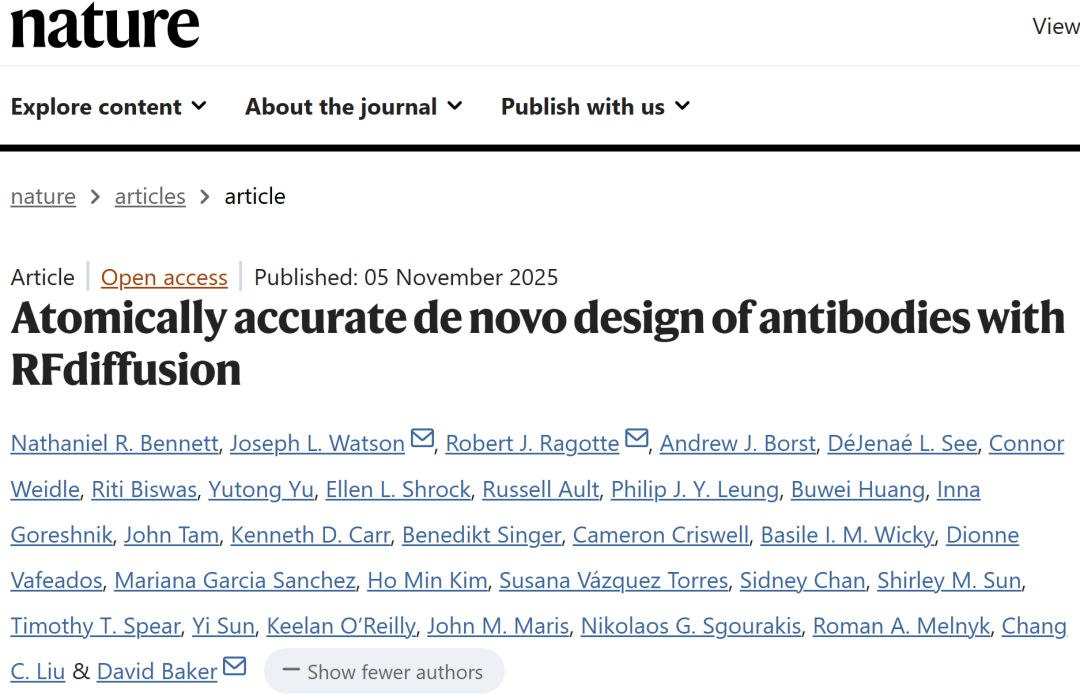Click envelope icon next to David Baker
1080x697 pixels.
coord(234,668)
